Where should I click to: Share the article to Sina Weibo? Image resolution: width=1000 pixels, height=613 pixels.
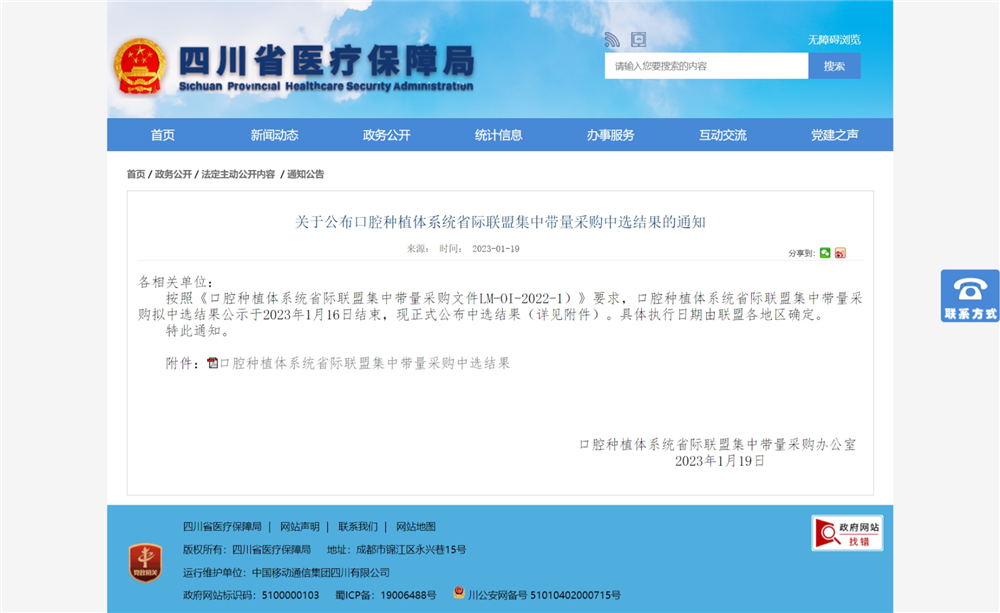[840, 253]
